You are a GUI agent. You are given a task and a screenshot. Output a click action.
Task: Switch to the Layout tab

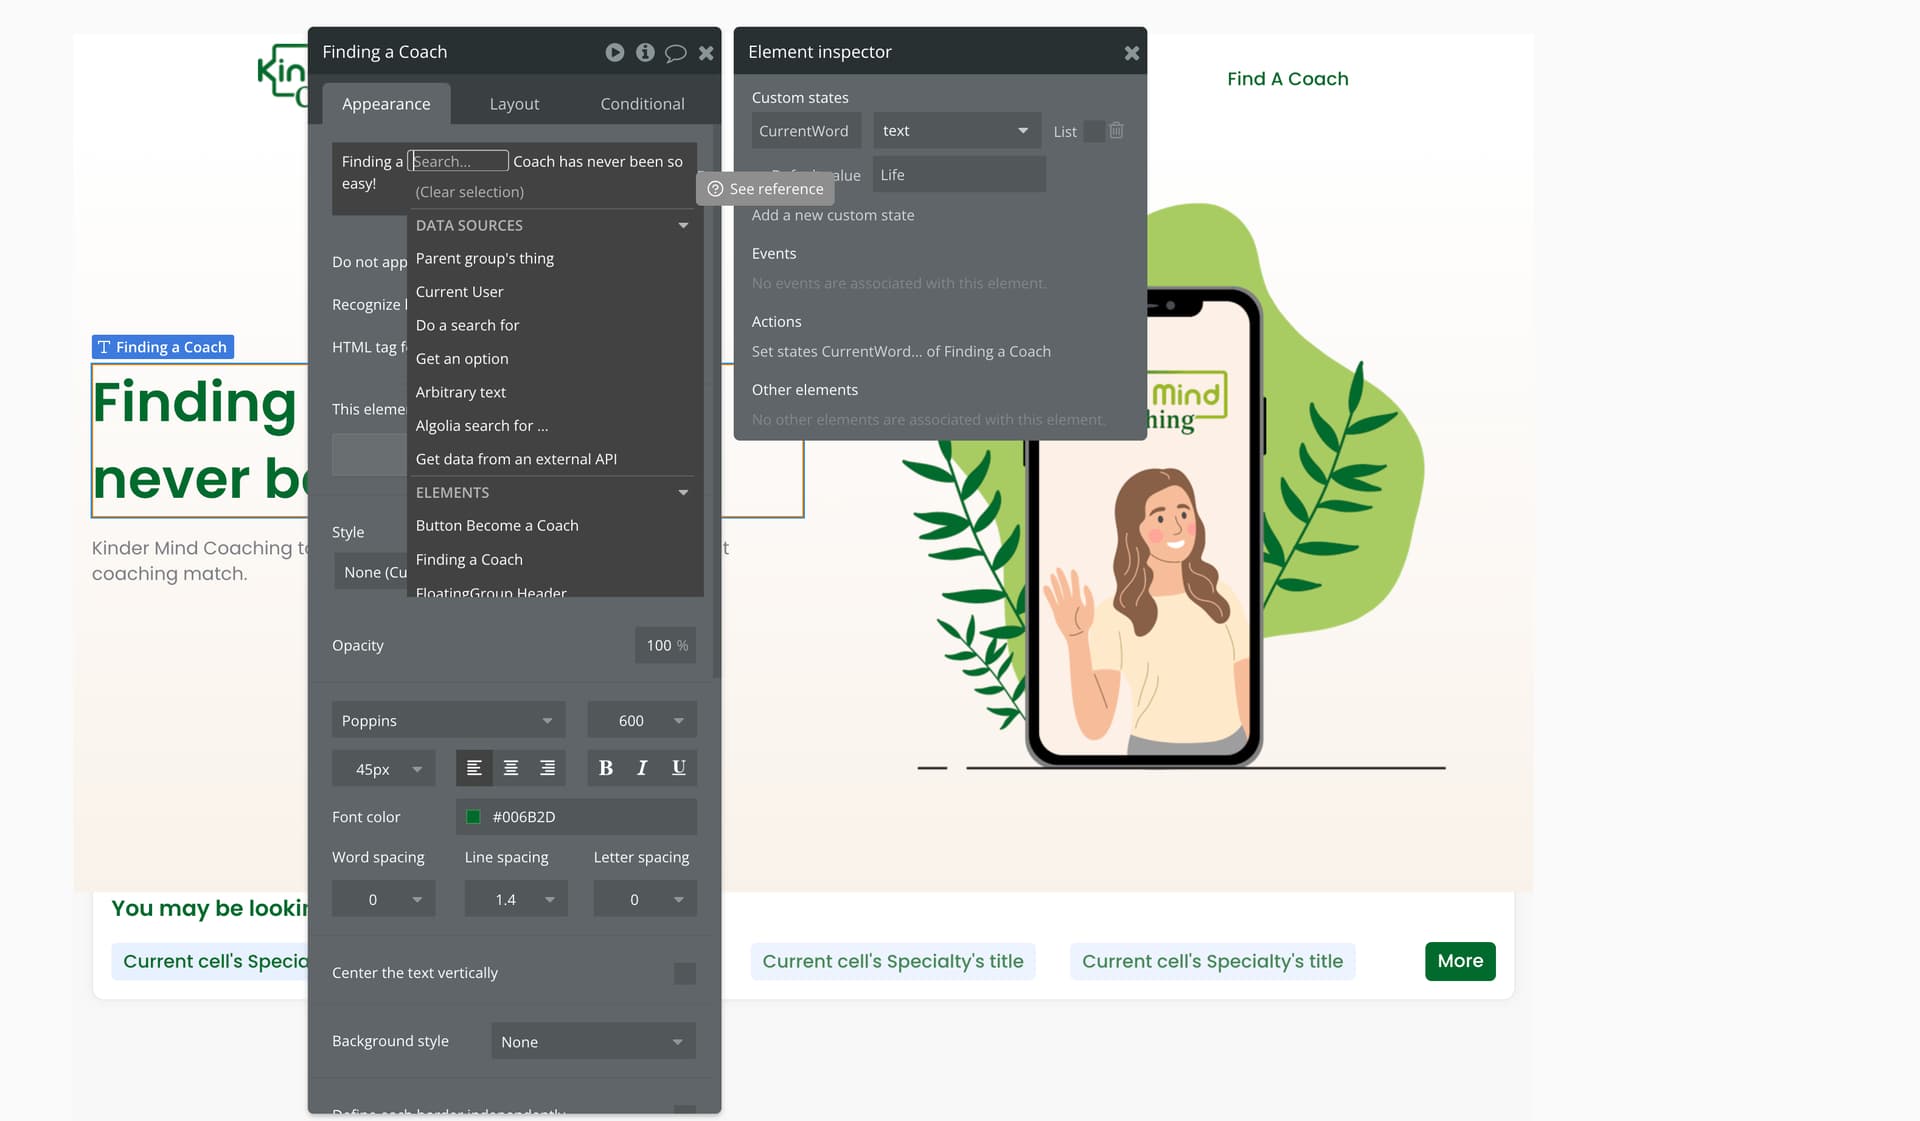click(x=514, y=104)
